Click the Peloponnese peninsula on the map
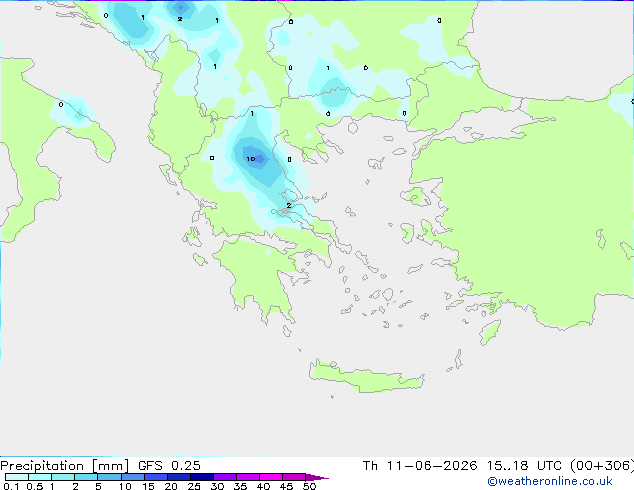 coord(259,279)
